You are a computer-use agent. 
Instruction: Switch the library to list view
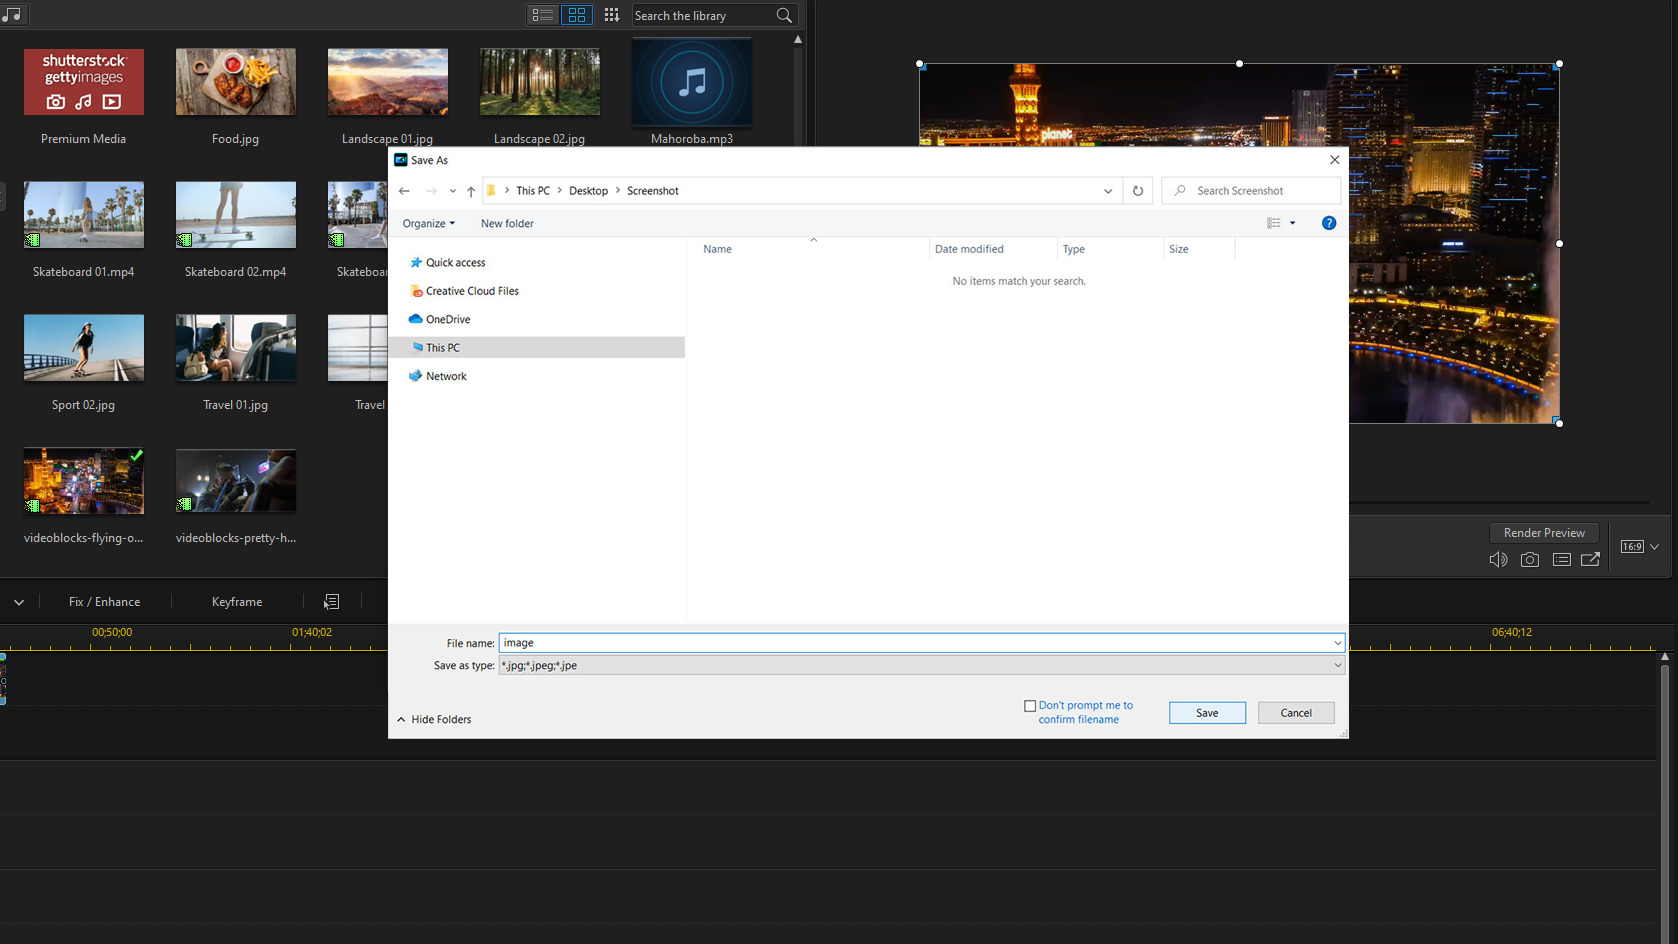pos(542,15)
